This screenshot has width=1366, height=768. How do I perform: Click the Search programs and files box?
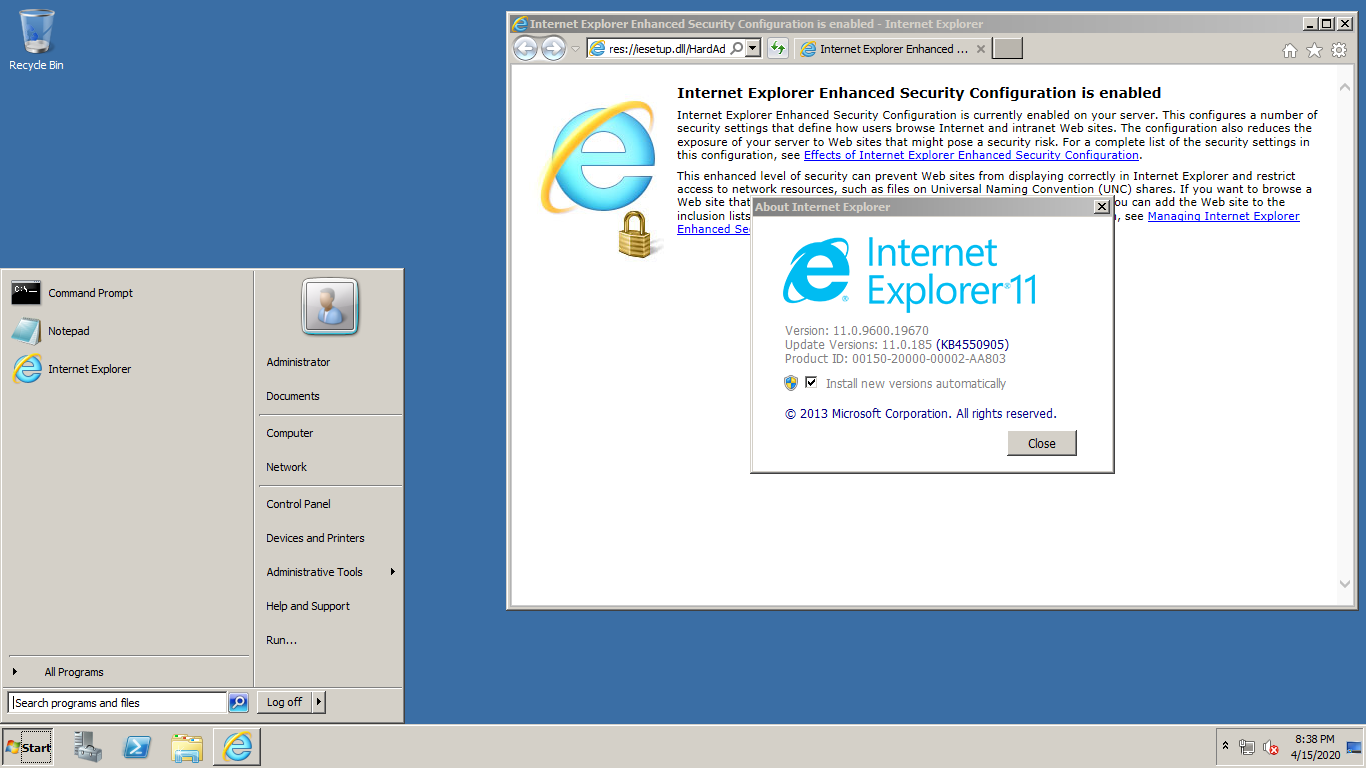point(118,703)
